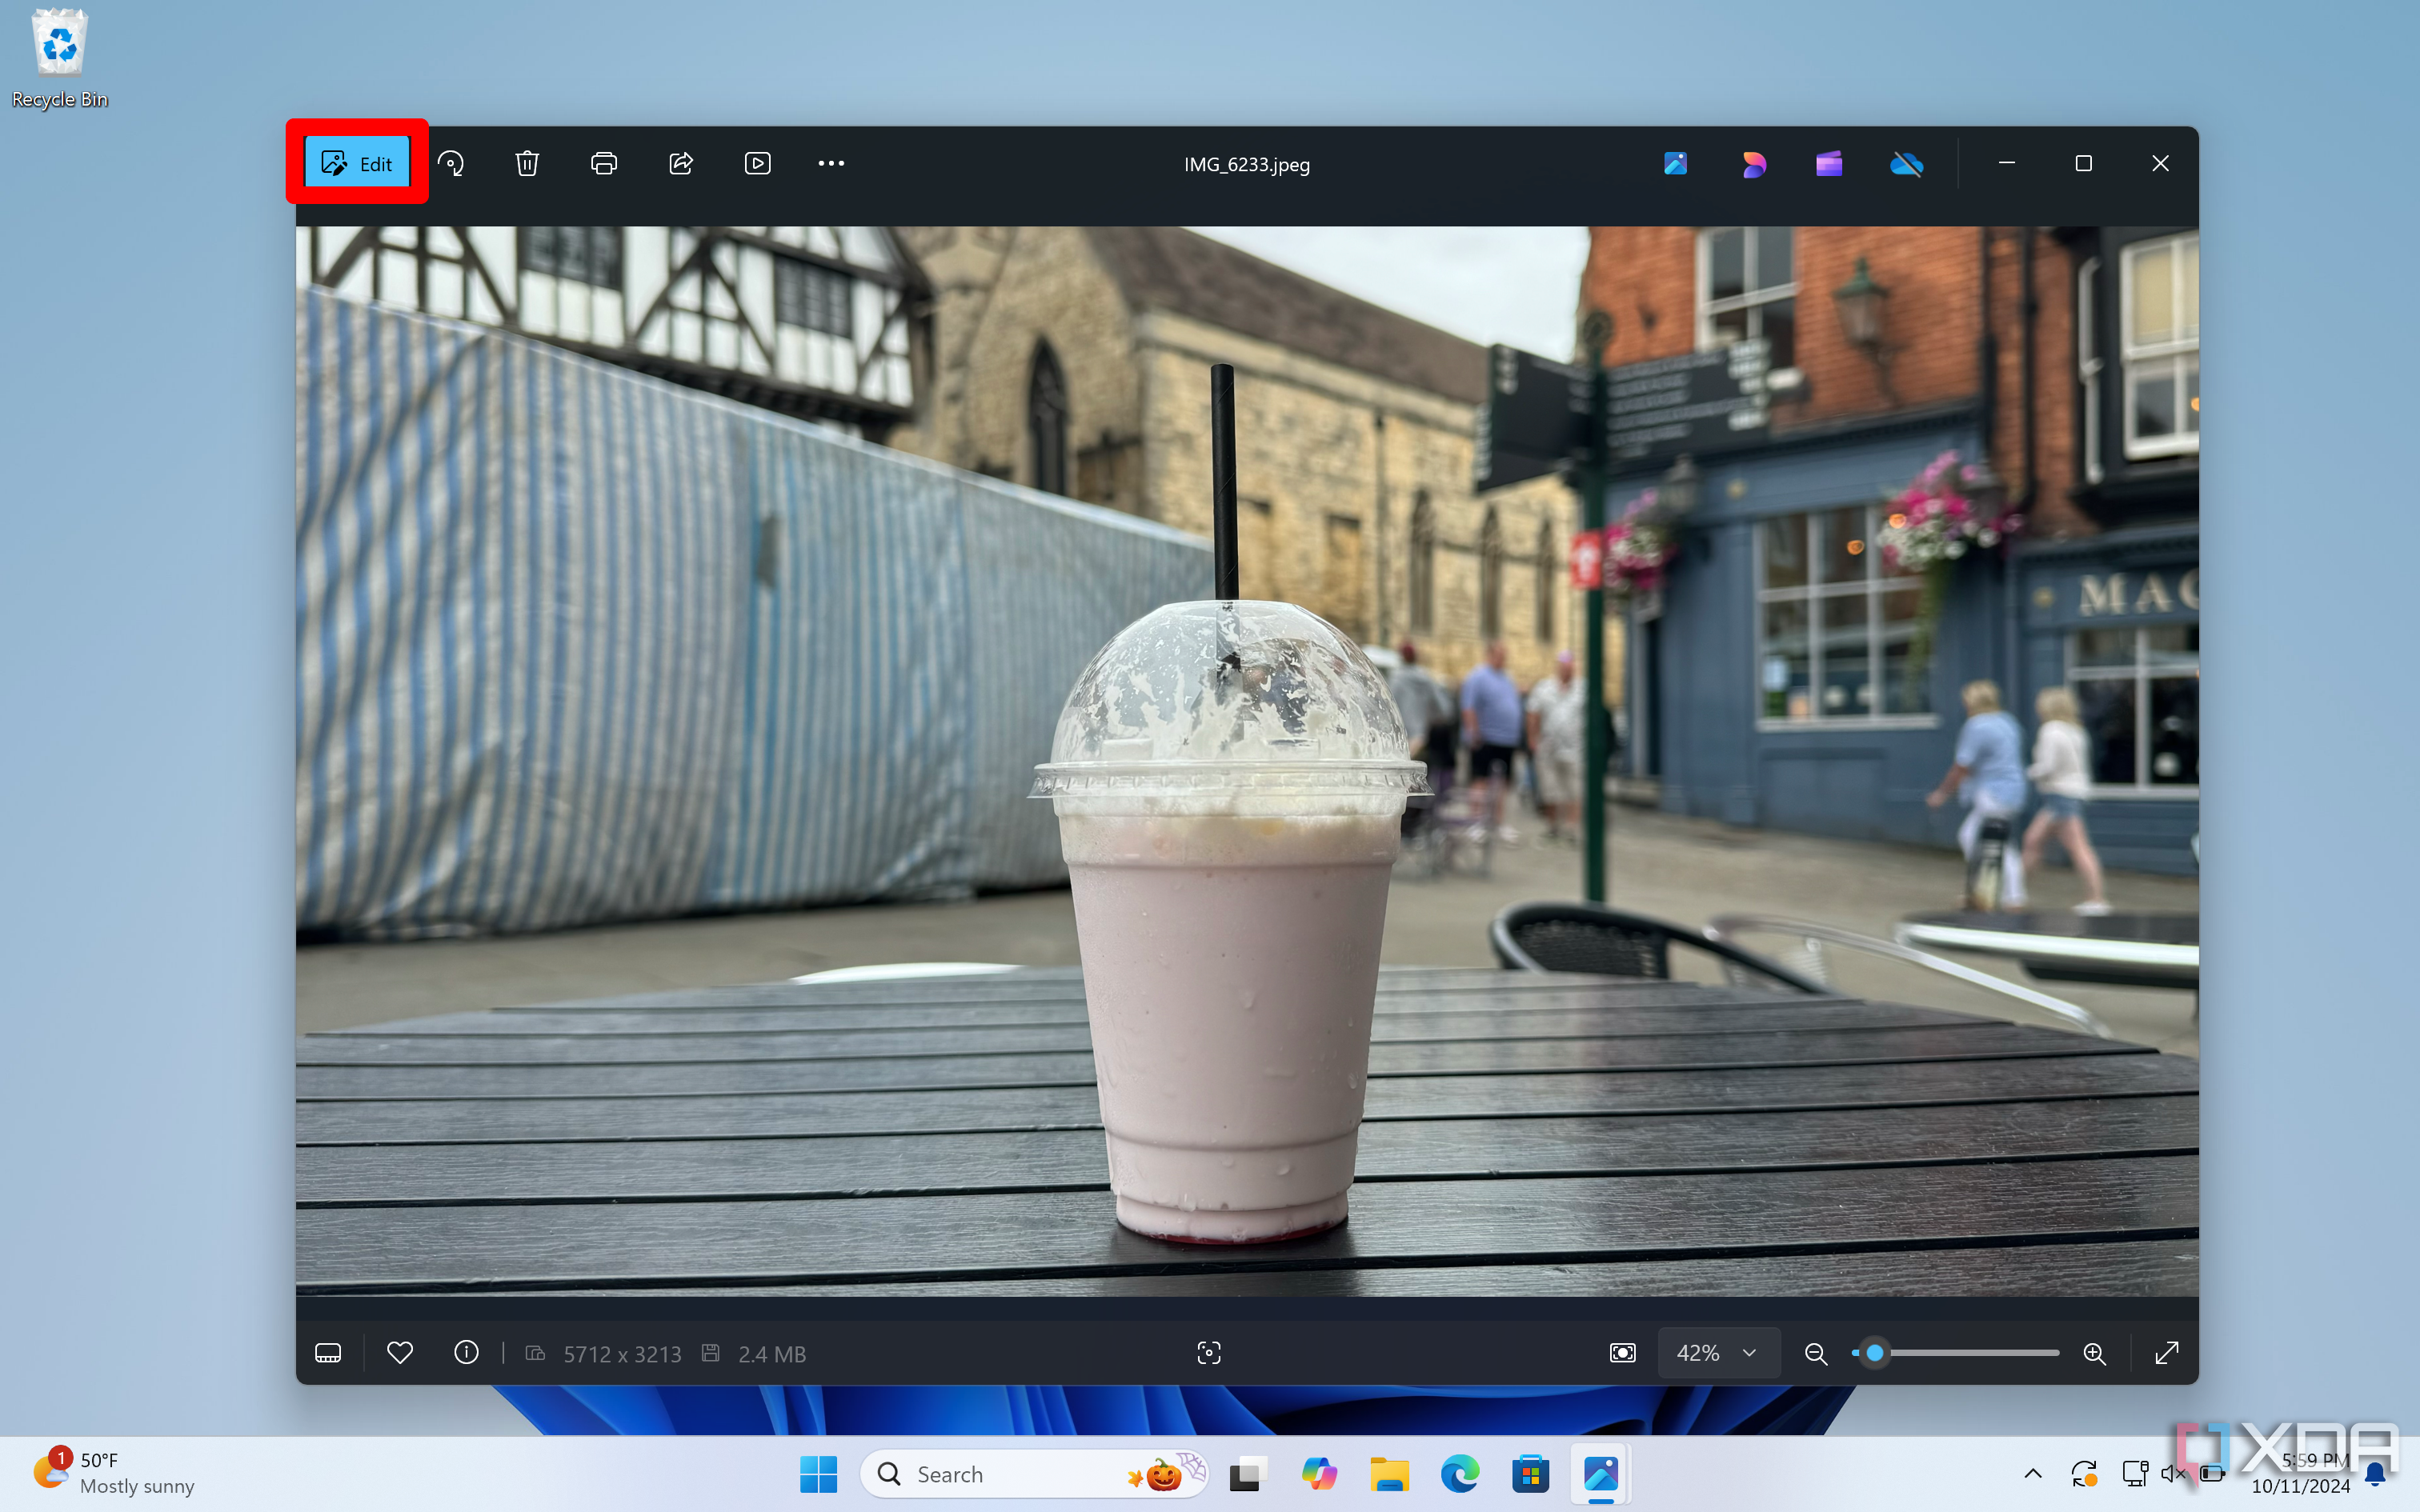The height and width of the screenshot is (1512, 2420).
Task: Click the slideshow/play icon
Action: click(758, 162)
